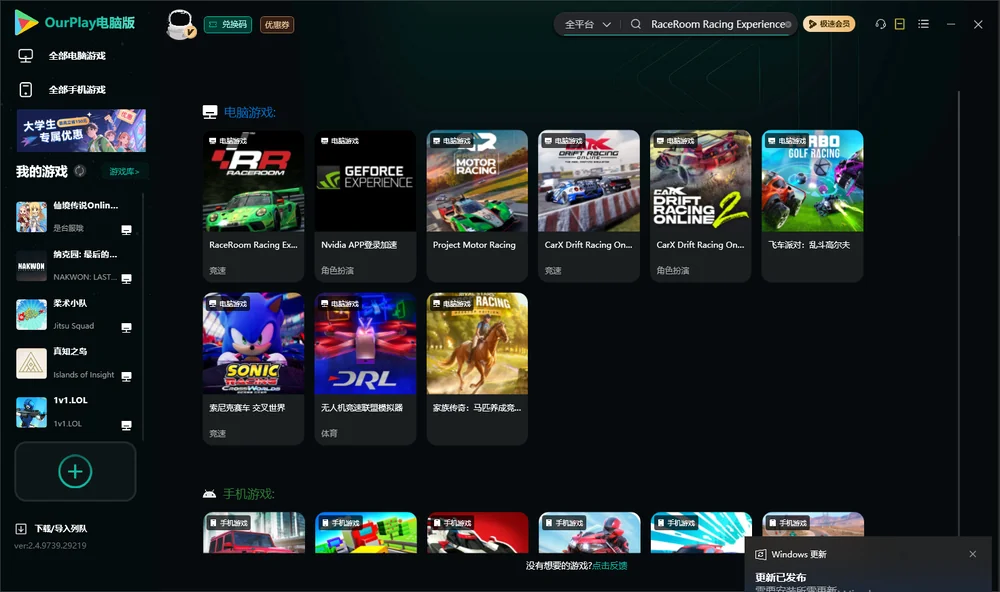Click PC icon beside Islands of Insight
This screenshot has height=592, width=1000.
coord(126,376)
